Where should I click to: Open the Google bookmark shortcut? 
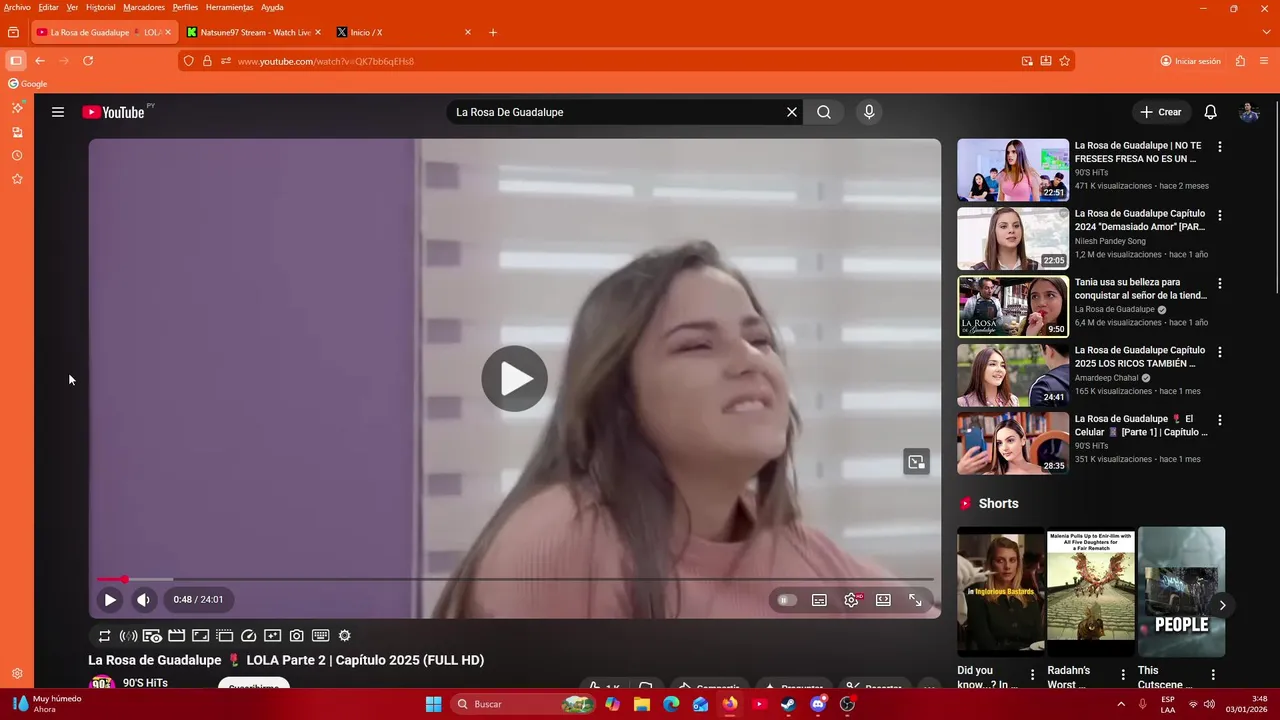[27, 84]
